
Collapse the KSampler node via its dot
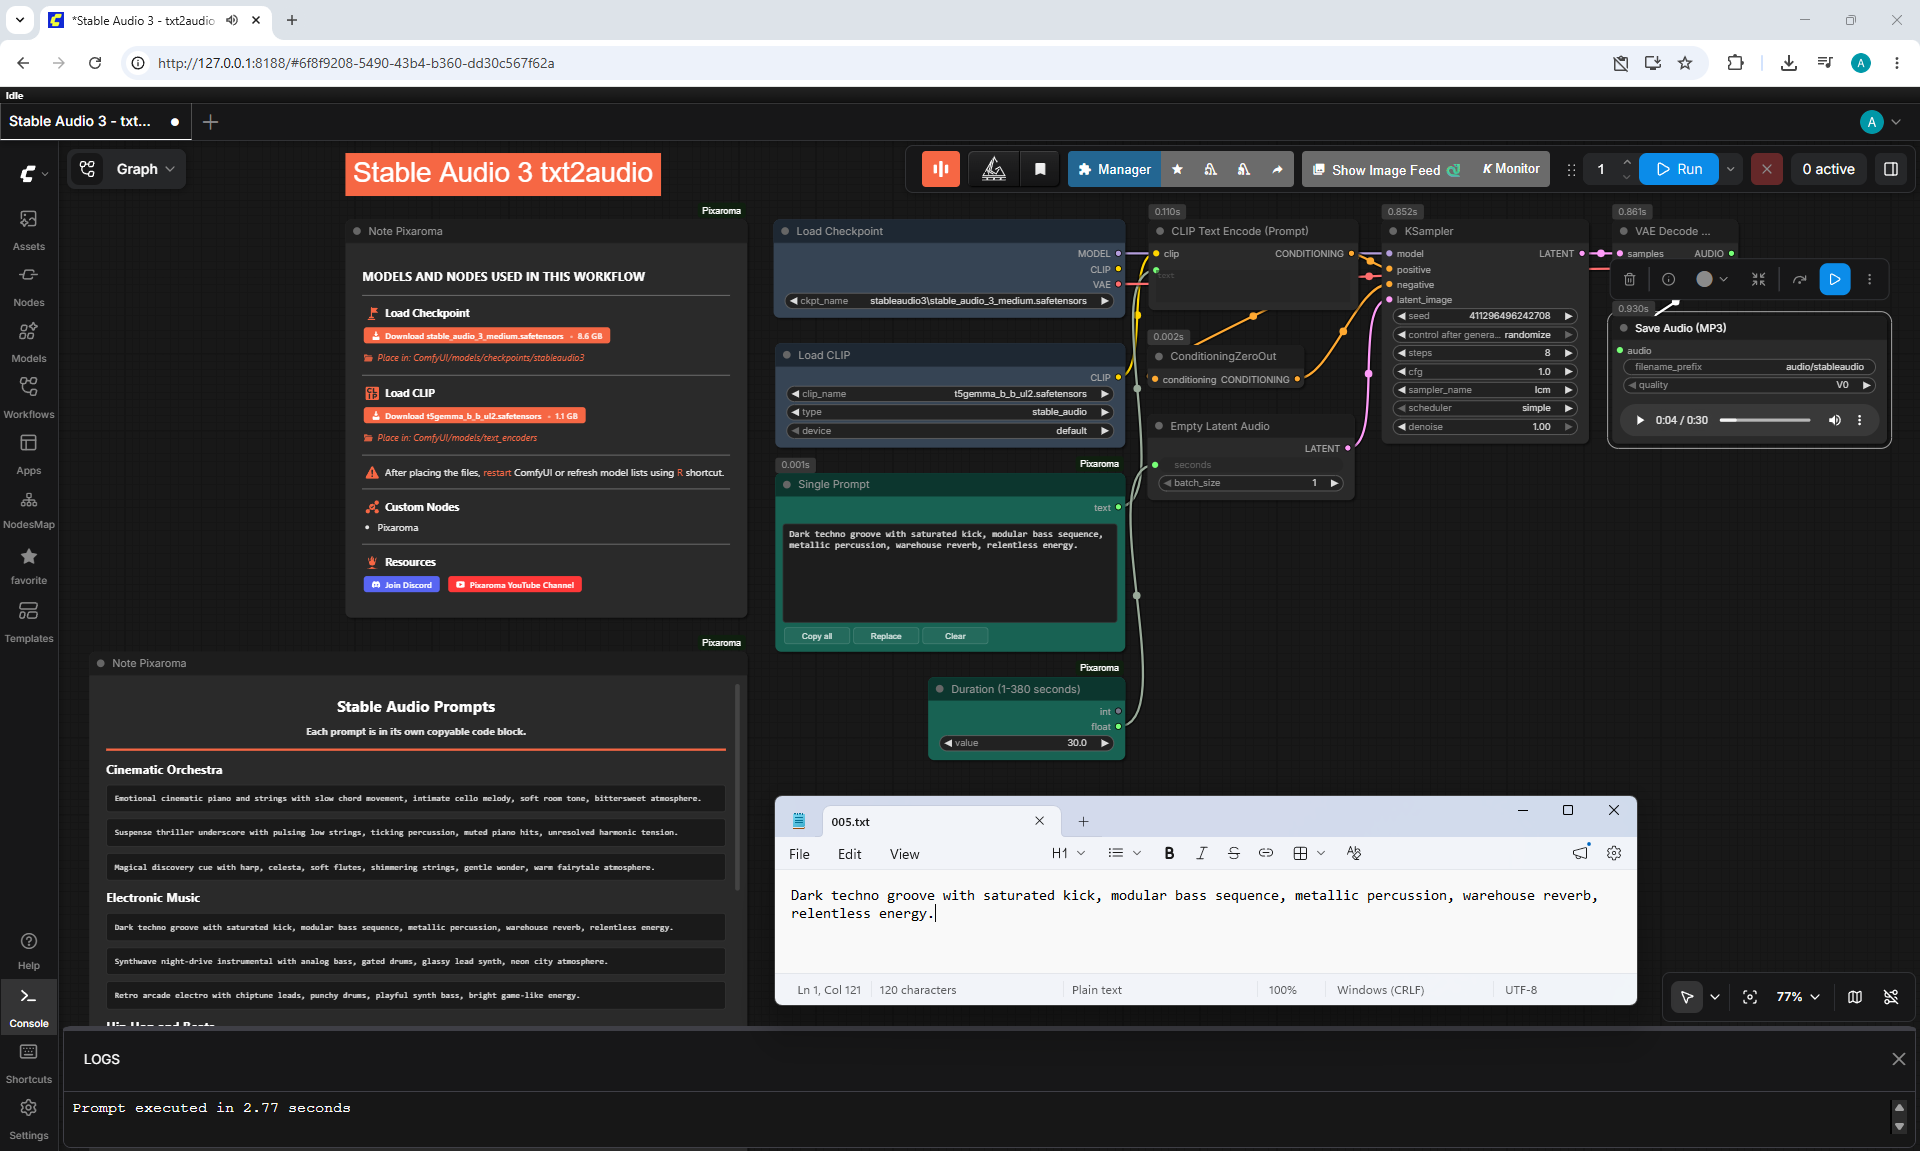pos(1393,231)
